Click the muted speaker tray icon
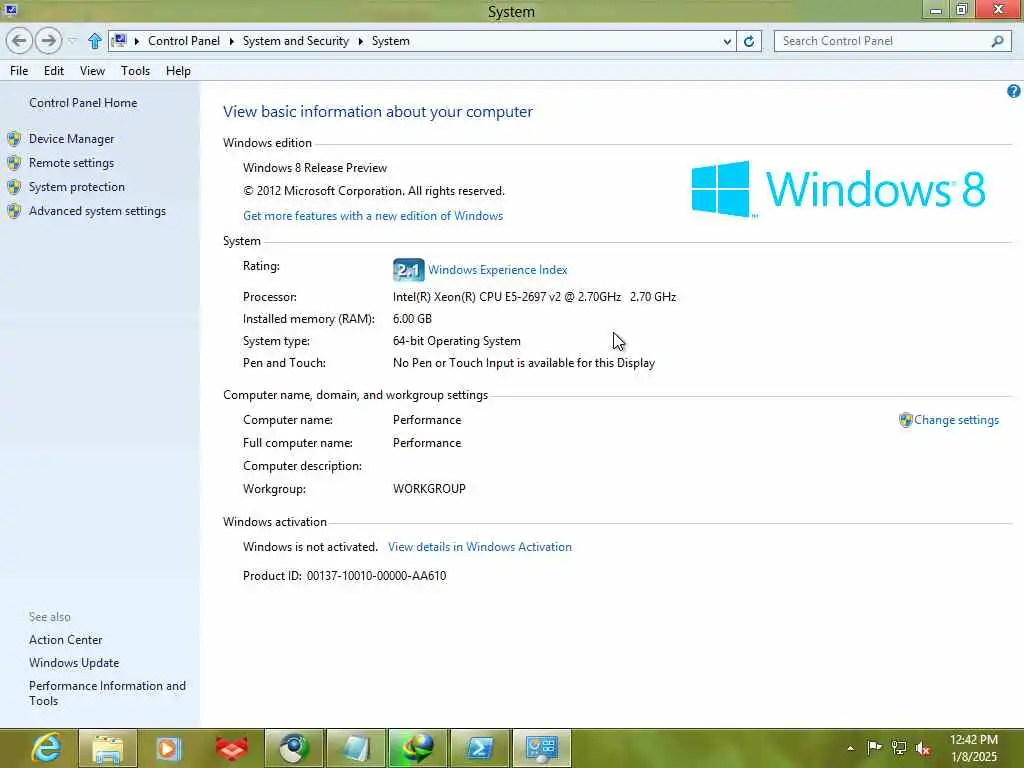 click(923, 748)
